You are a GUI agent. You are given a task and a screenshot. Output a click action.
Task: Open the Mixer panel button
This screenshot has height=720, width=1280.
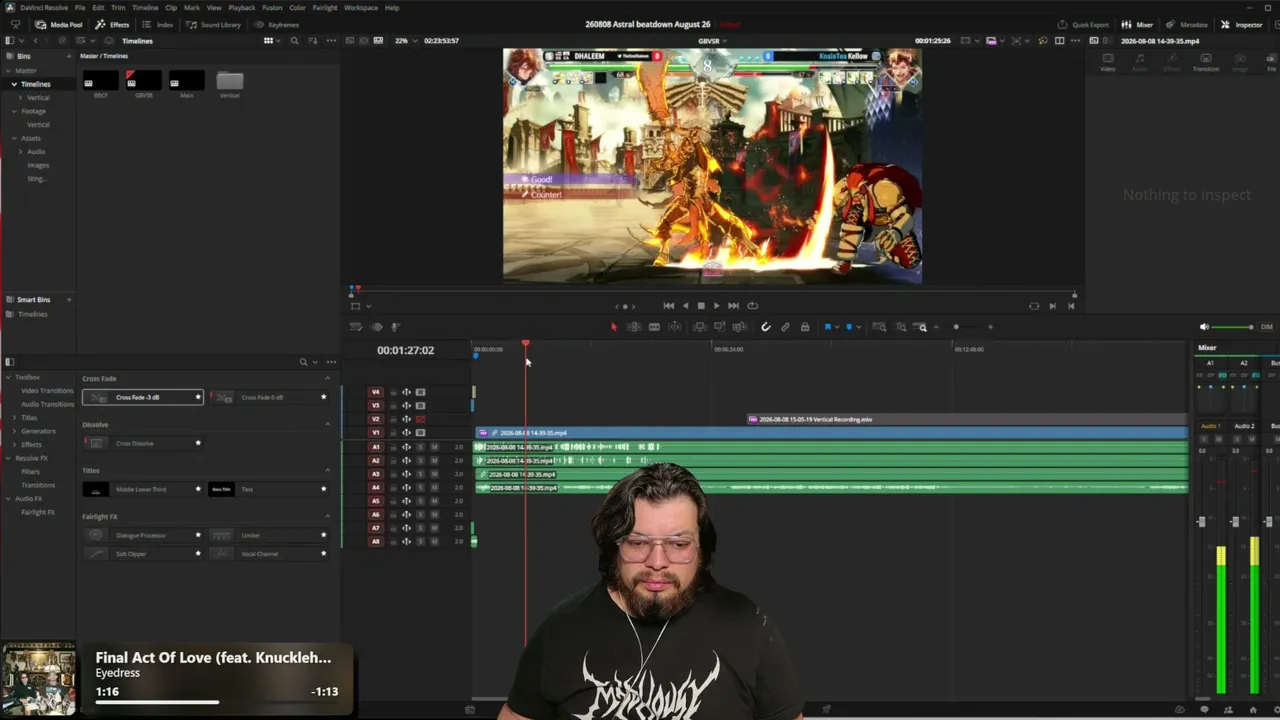pos(1137,24)
